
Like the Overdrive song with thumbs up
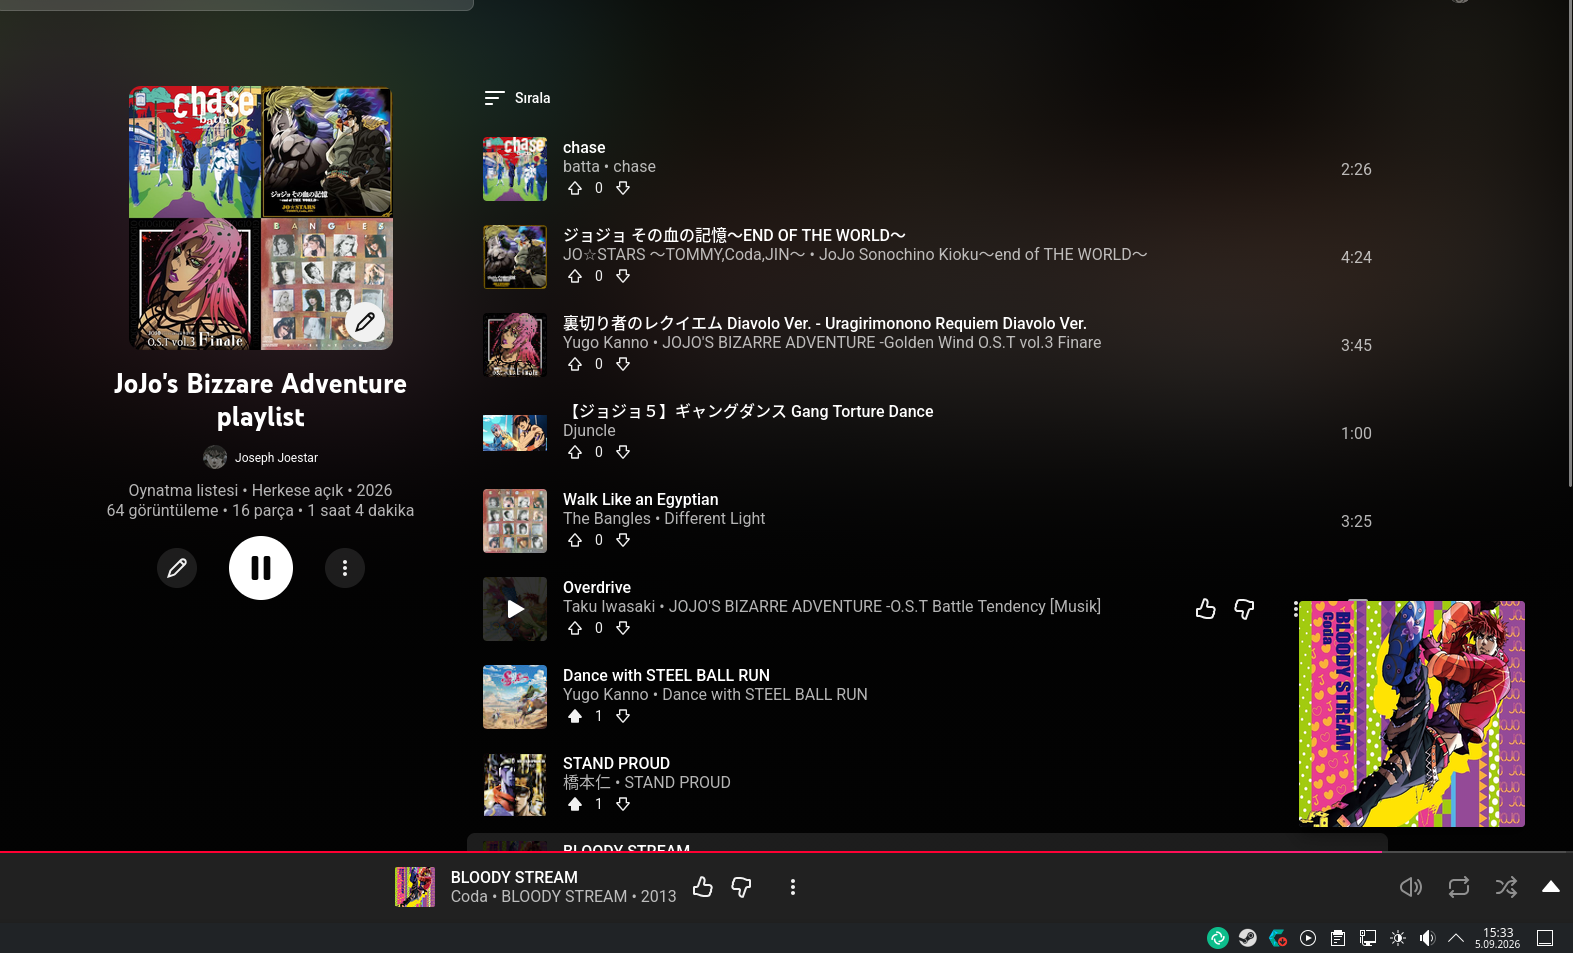(1206, 609)
